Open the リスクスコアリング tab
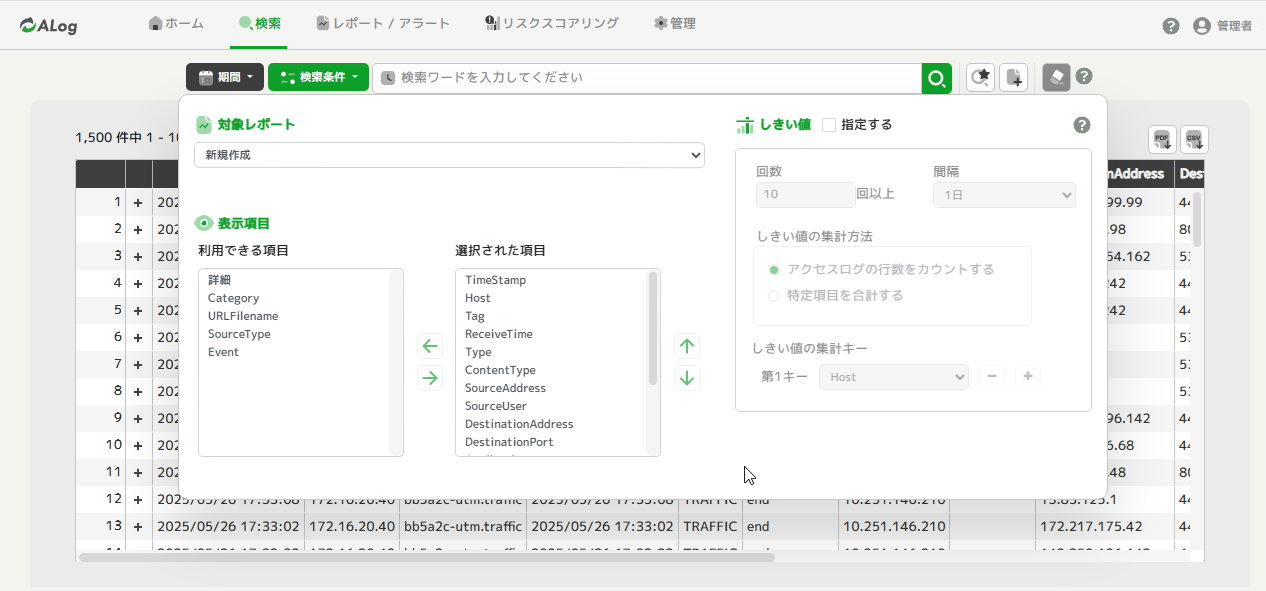Viewport: 1266px width, 591px height. [551, 23]
